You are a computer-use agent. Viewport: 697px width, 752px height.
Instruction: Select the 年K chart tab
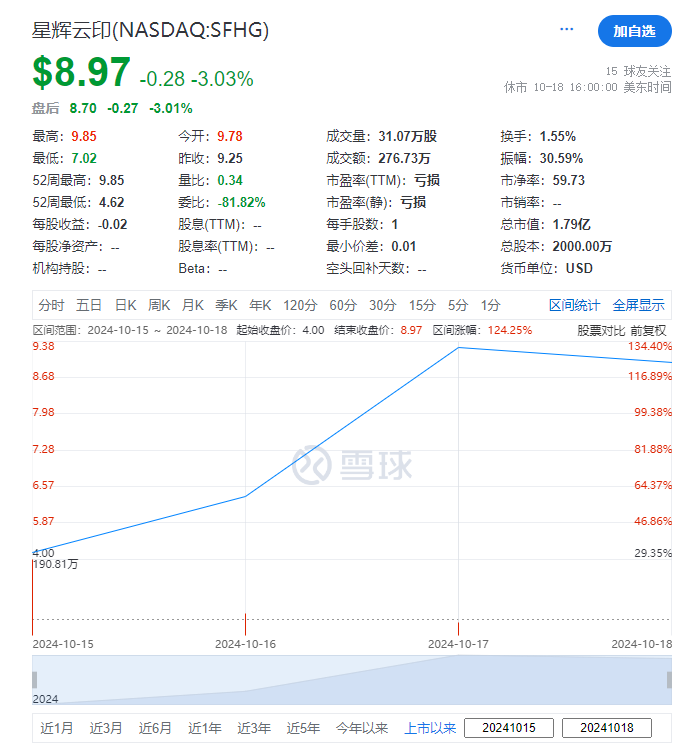tap(260, 305)
